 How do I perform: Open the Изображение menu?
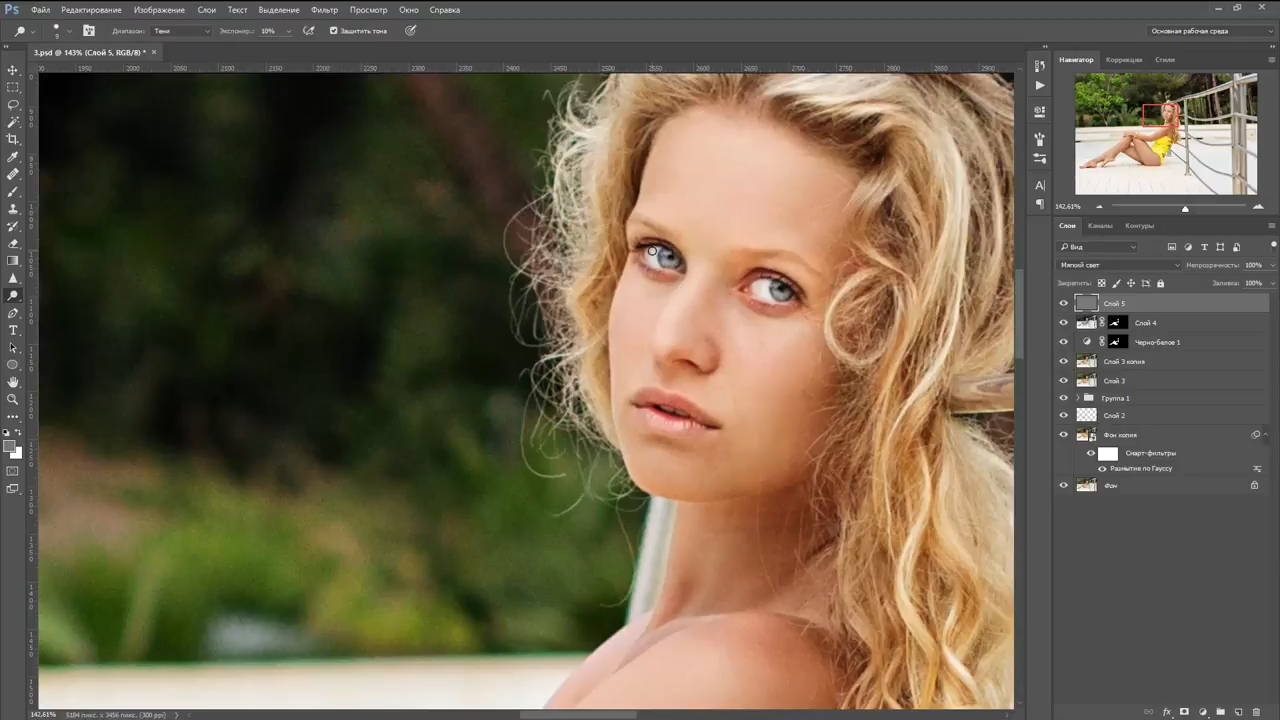coord(159,10)
